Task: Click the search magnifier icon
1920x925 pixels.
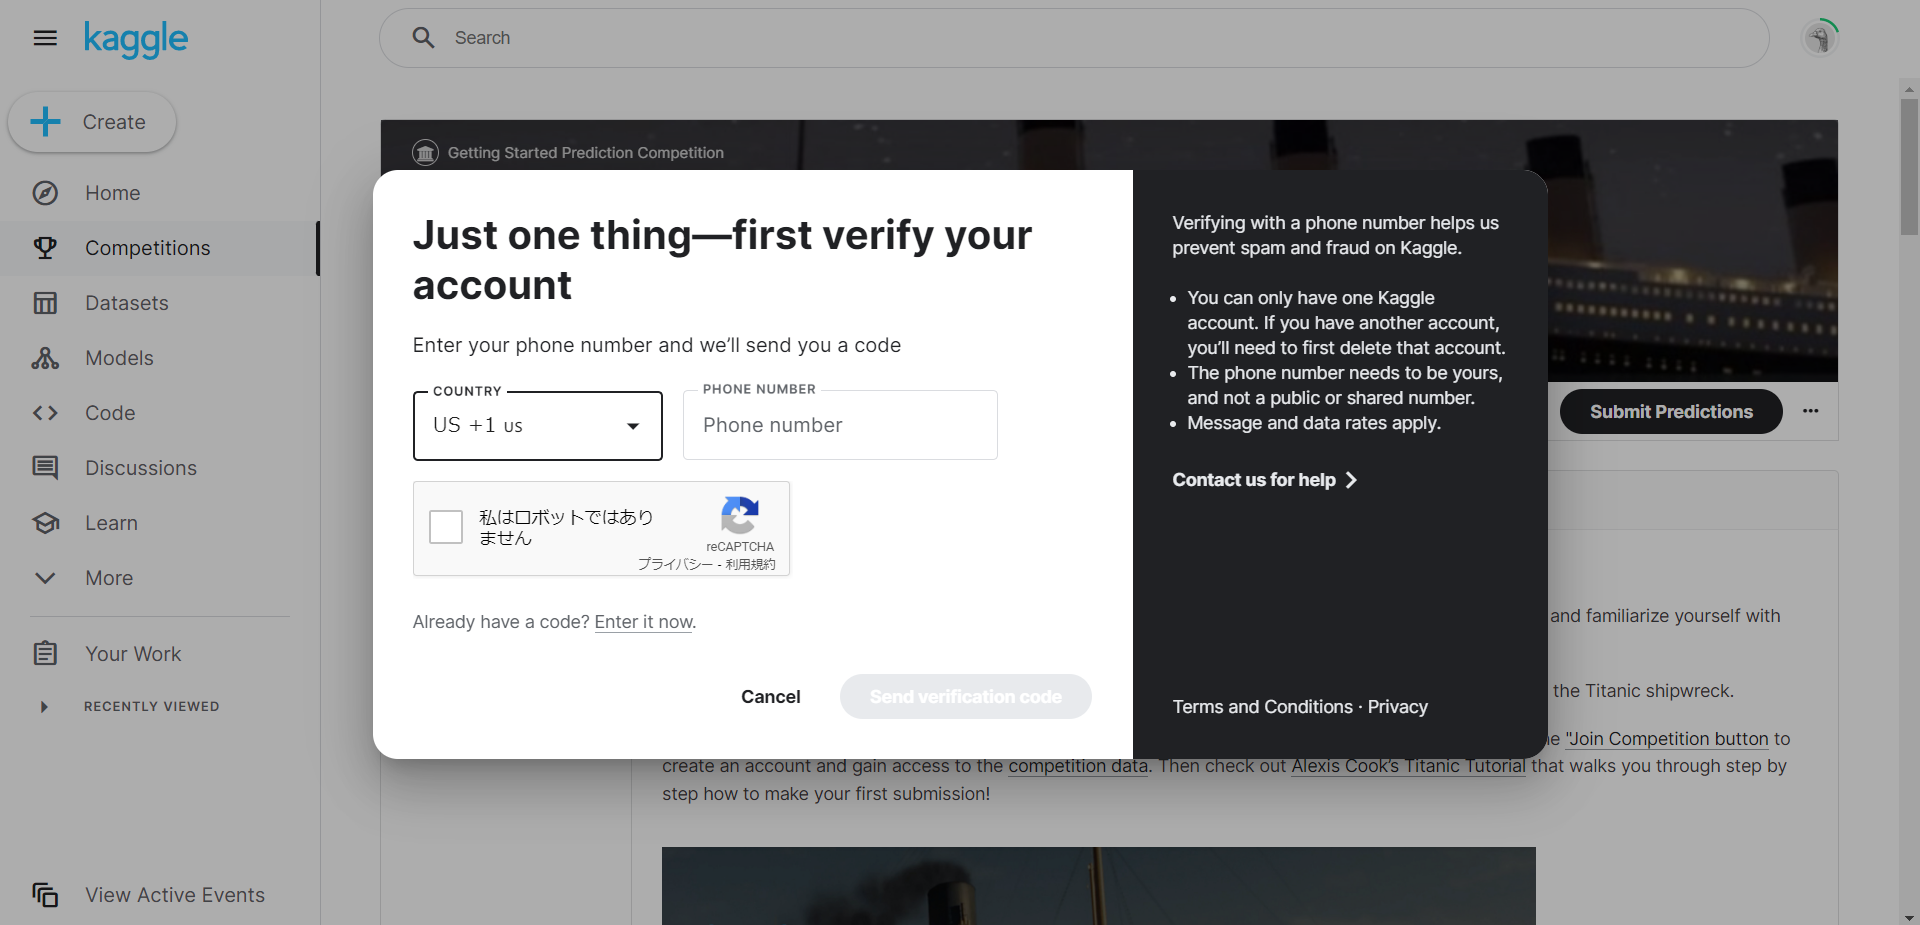Action: click(x=424, y=38)
